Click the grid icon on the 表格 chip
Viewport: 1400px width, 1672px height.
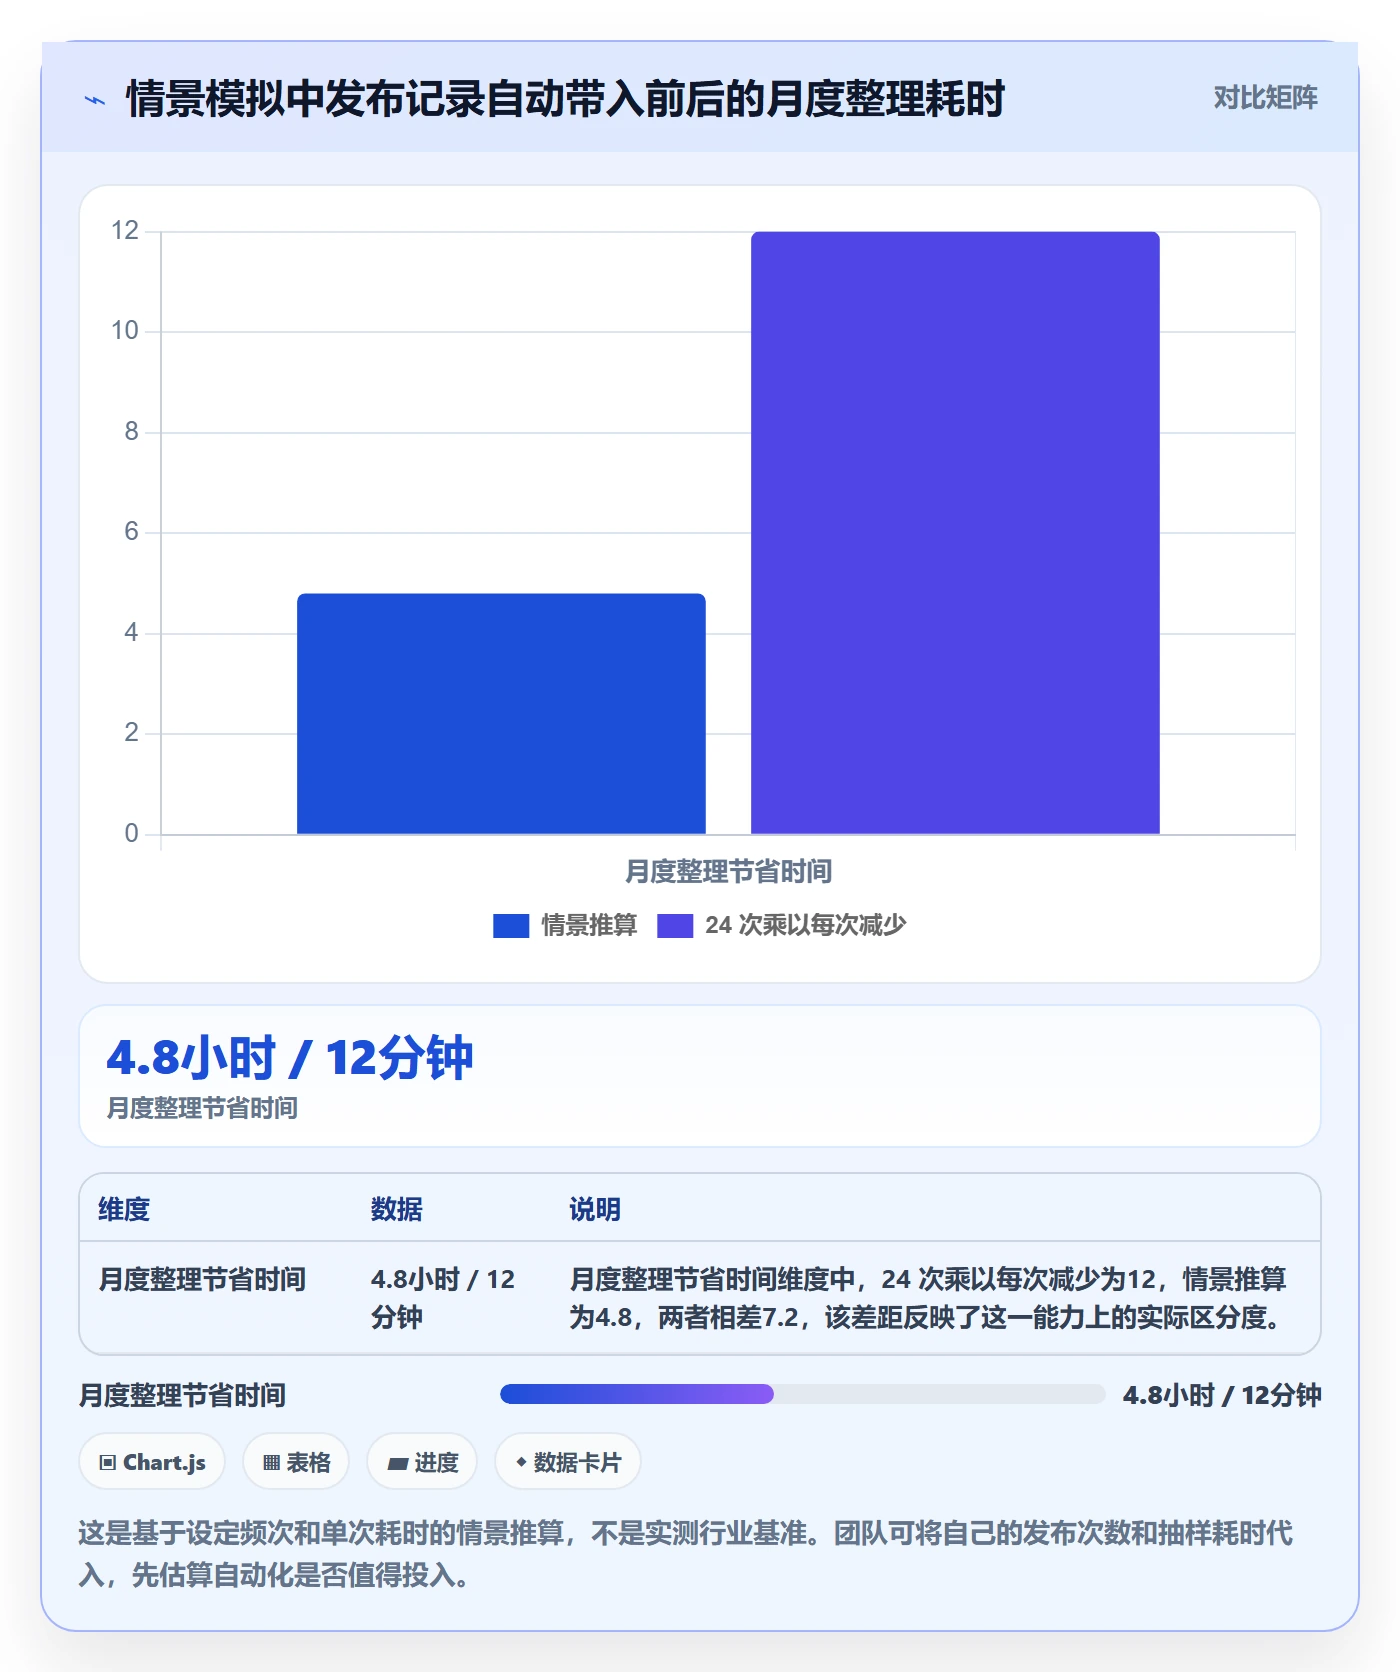[271, 1463]
